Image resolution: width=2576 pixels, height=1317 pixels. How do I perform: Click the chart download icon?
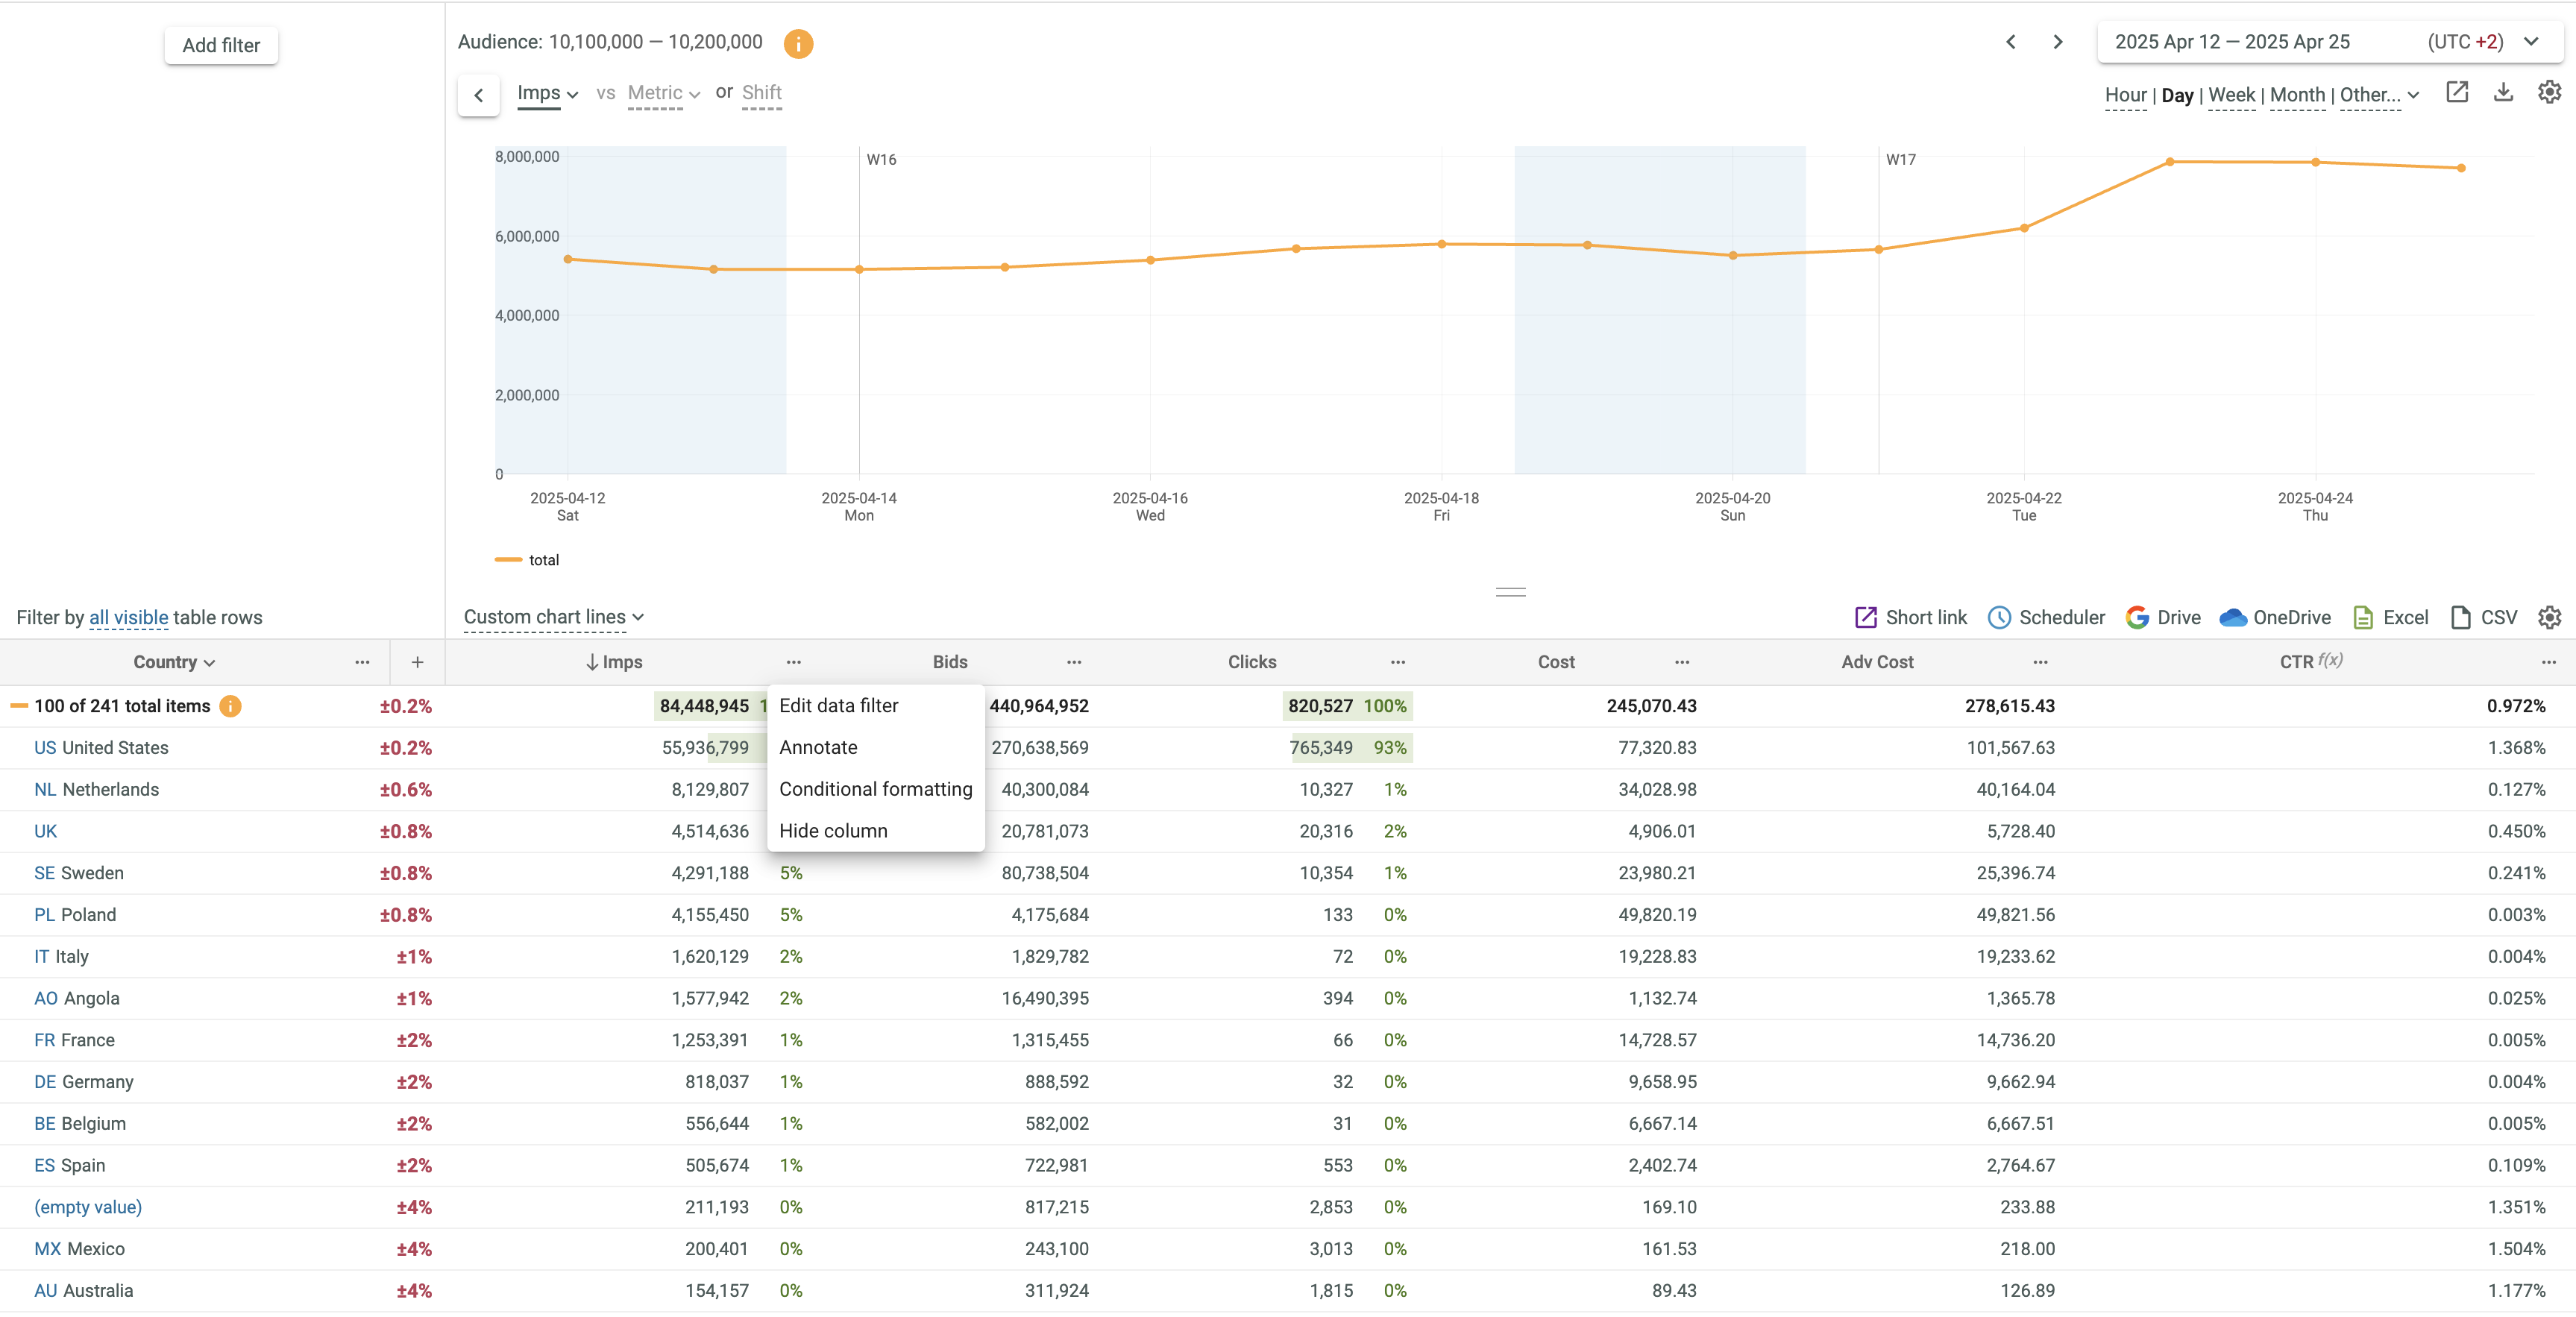click(2503, 93)
